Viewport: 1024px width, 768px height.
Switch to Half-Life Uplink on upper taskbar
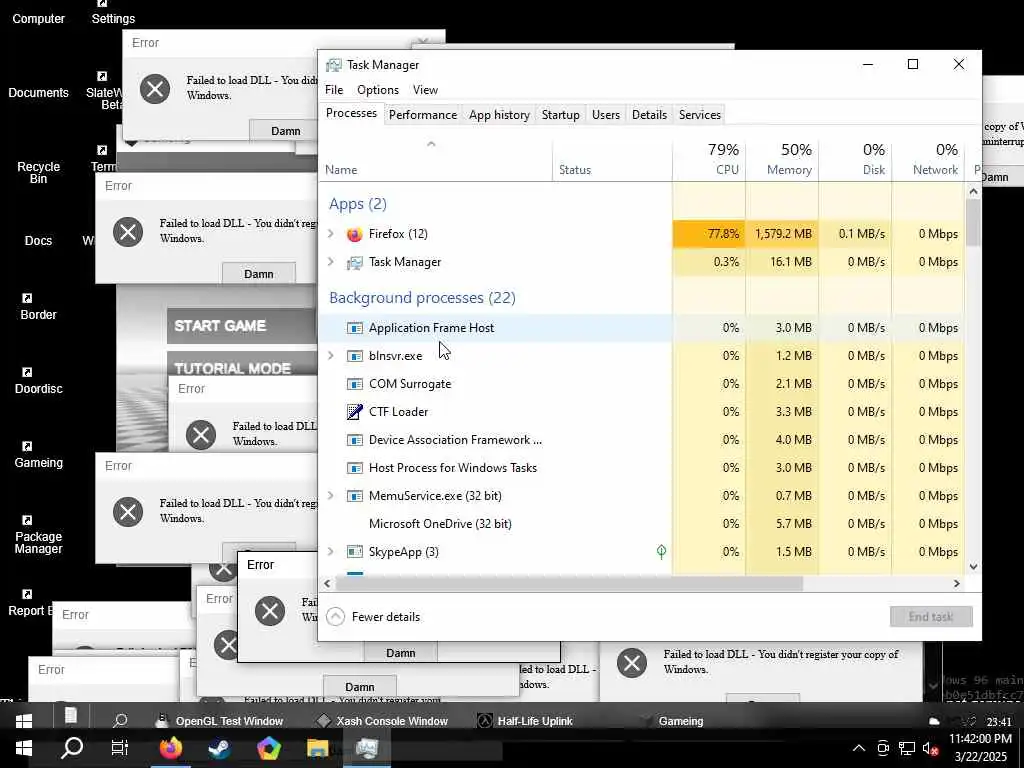point(525,721)
